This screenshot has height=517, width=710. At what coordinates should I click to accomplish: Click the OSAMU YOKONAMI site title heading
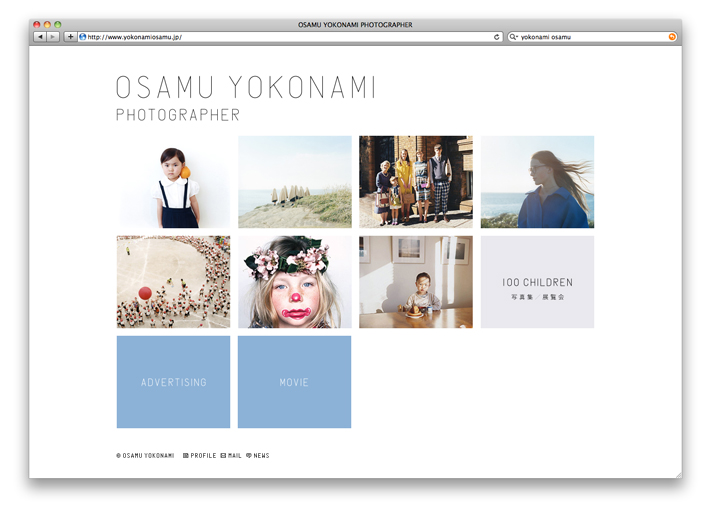tap(245, 88)
